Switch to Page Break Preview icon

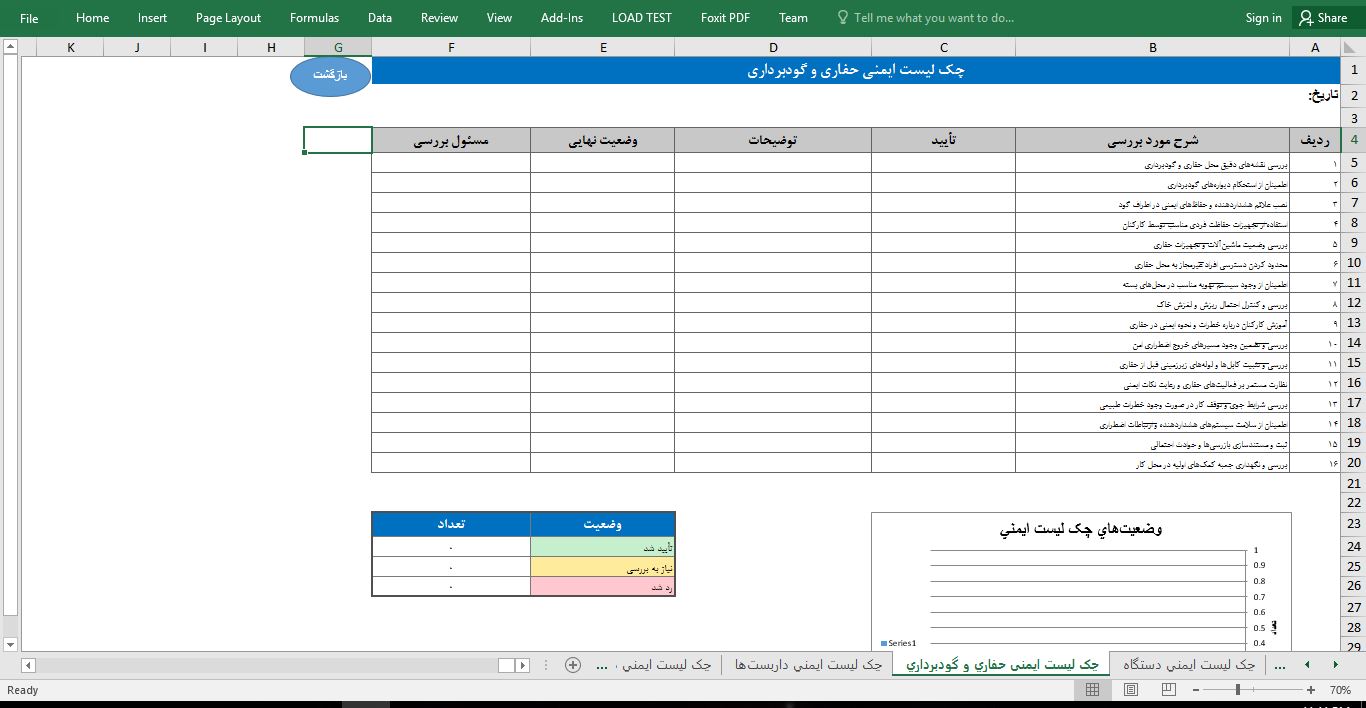click(1168, 690)
